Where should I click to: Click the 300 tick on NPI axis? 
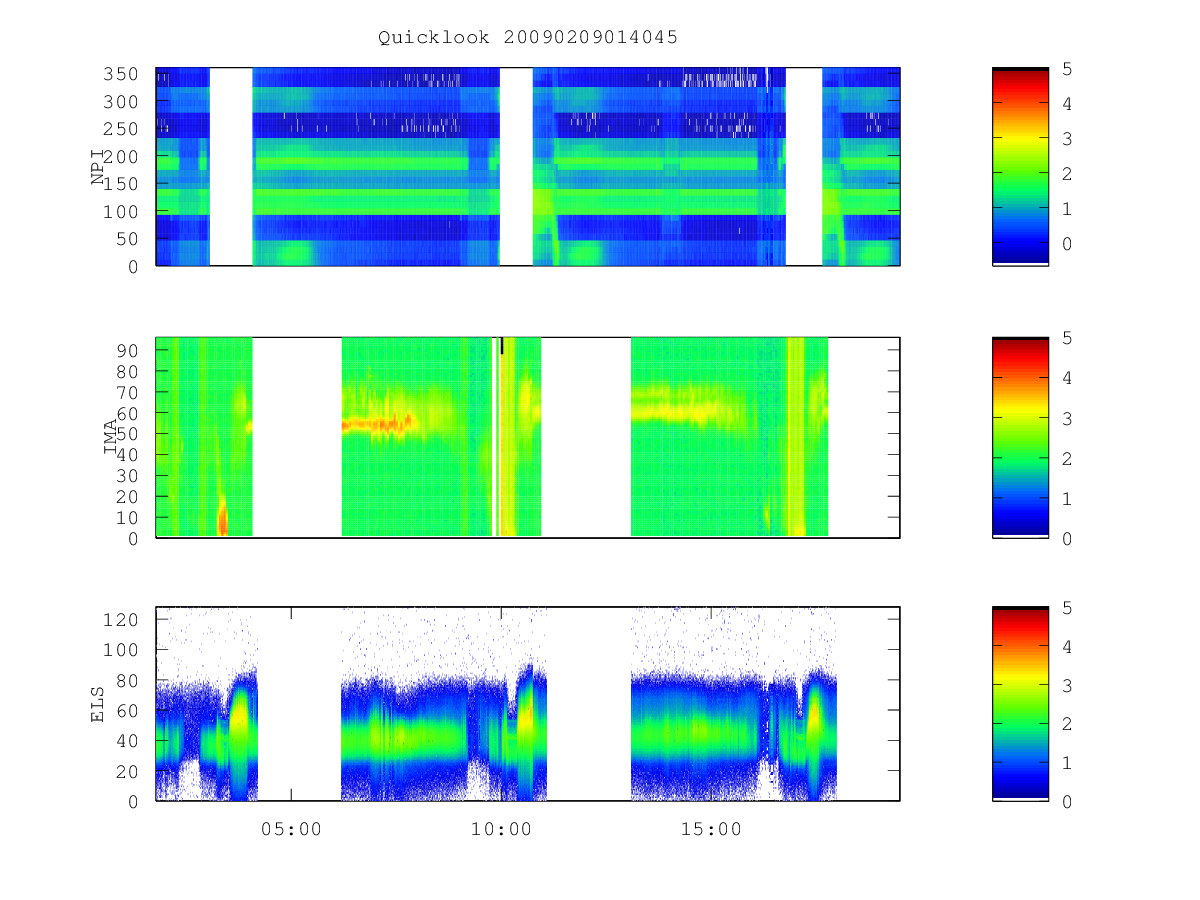pos(122,102)
